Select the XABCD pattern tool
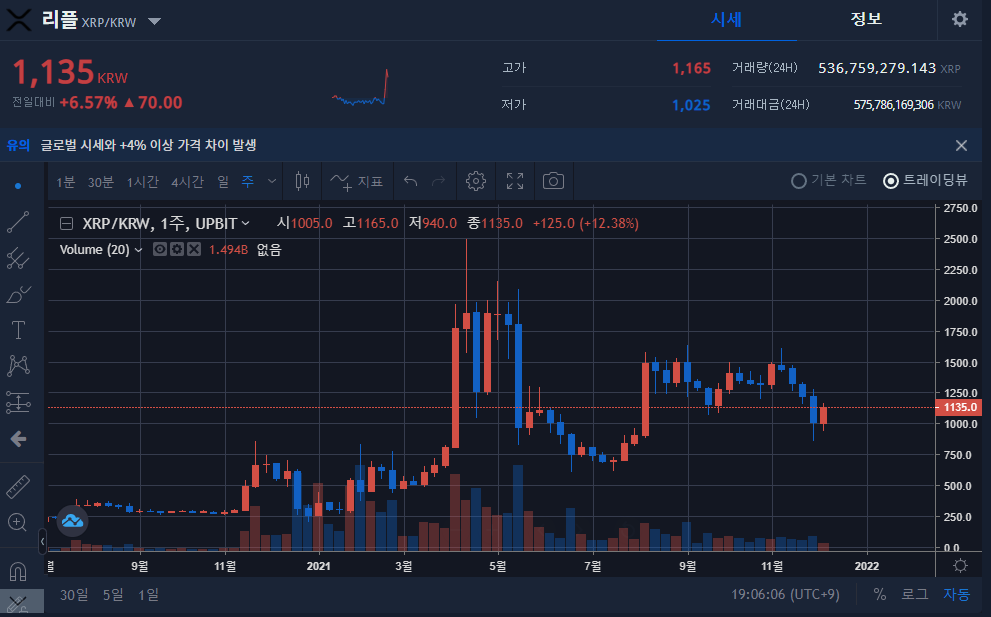This screenshot has width=991, height=617. click(18, 365)
